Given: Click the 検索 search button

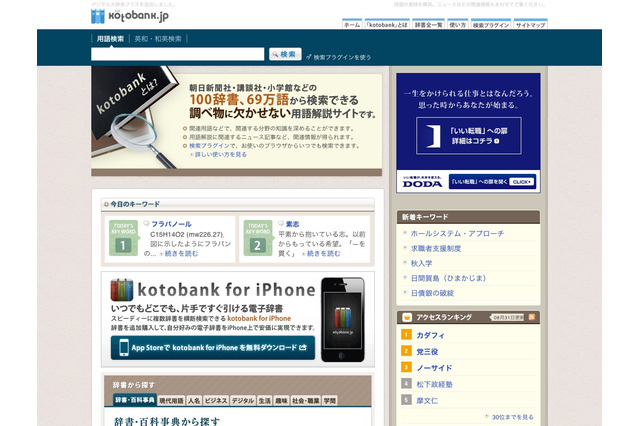Looking at the screenshot, I should coord(285,54).
